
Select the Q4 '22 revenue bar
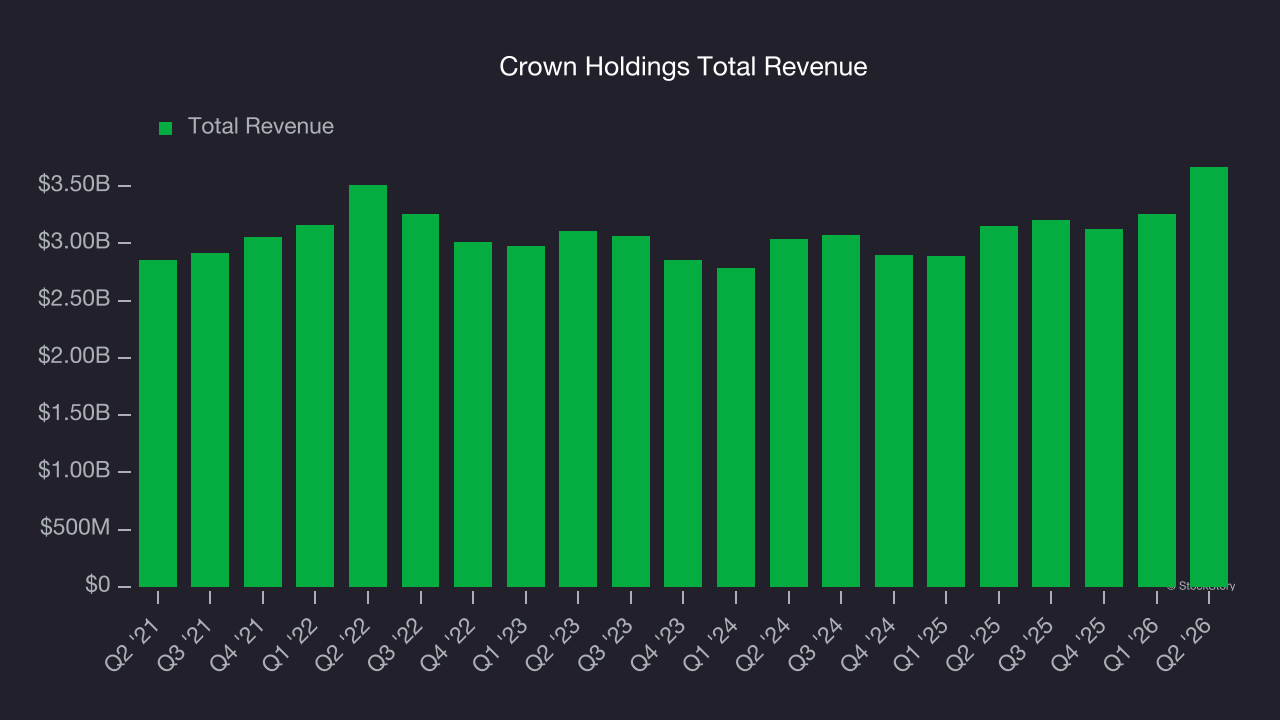click(473, 414)
